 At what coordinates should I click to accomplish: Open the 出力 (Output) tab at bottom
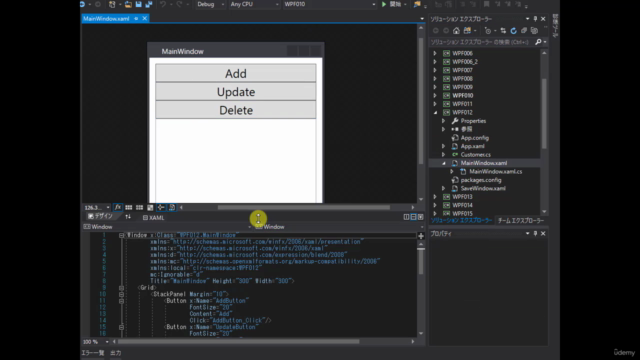pos(116,353)
